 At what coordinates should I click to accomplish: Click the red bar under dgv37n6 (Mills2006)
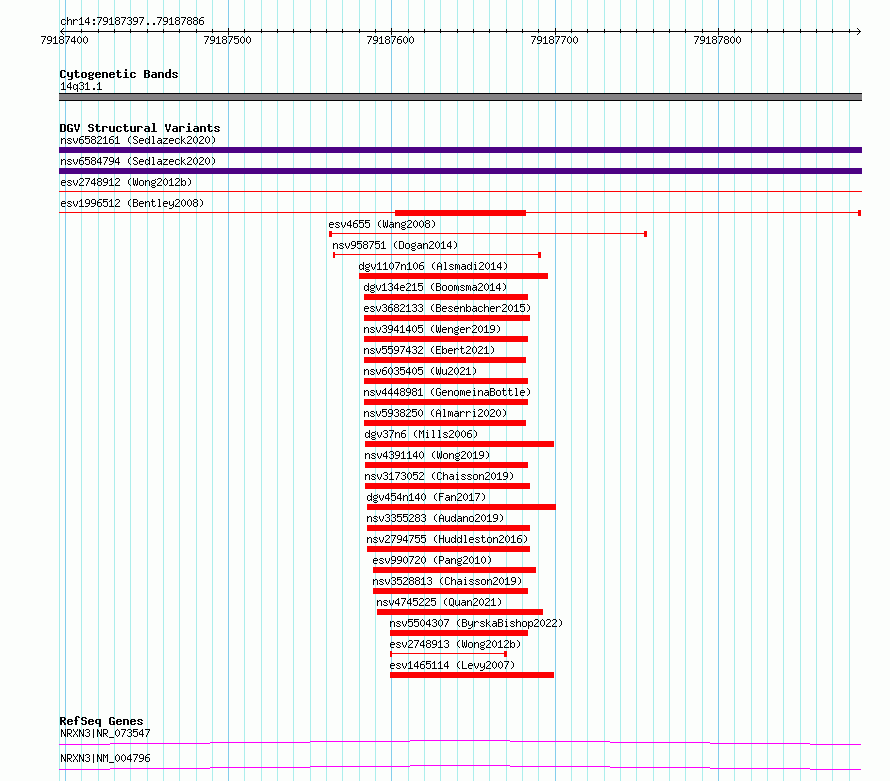tap(459, 444)
